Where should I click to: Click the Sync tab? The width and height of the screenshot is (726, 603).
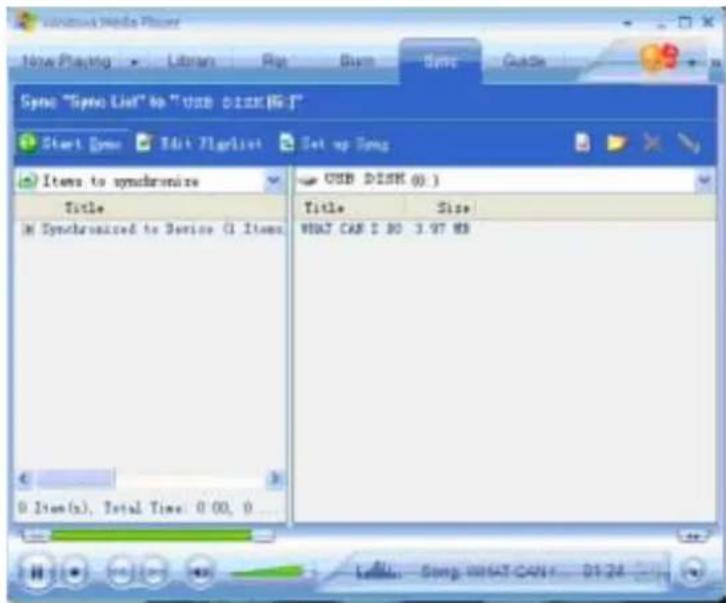tap(440, 61)
